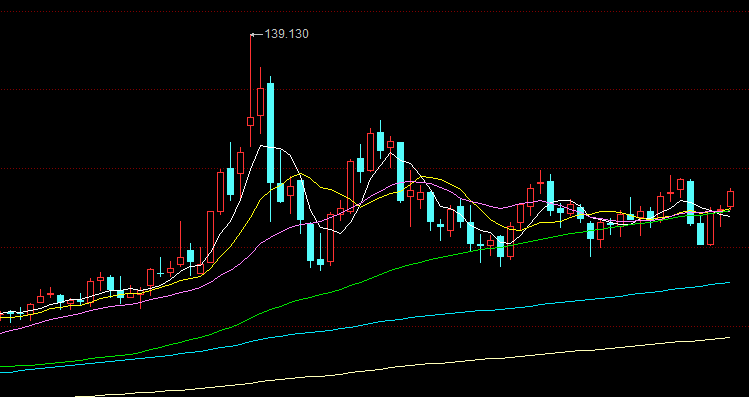Click the long red rebound candle after the first crash

331,237
